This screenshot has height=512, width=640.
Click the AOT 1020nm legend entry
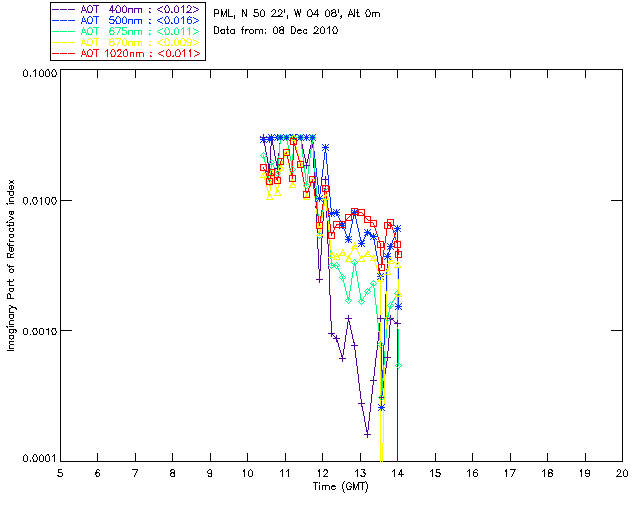click(127, 53)
